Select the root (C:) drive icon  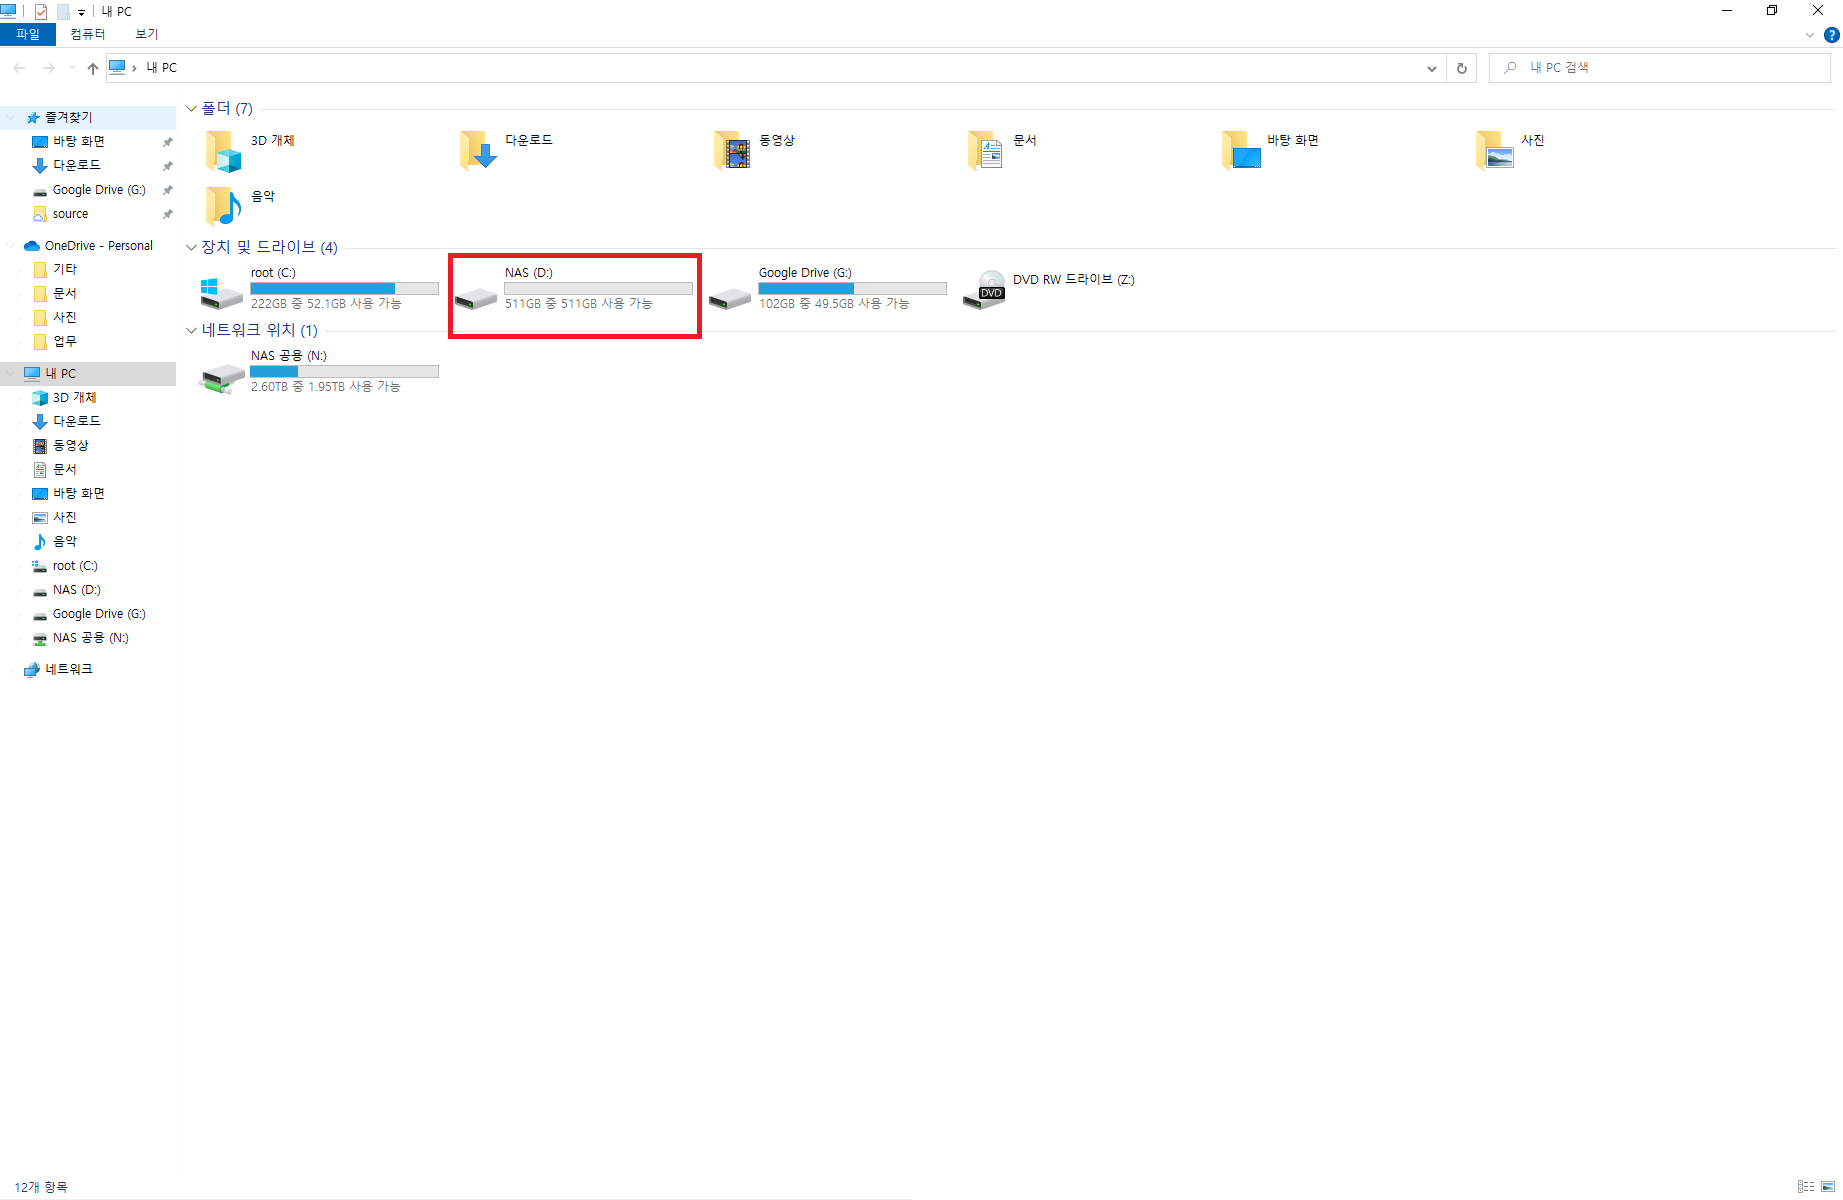221,294
